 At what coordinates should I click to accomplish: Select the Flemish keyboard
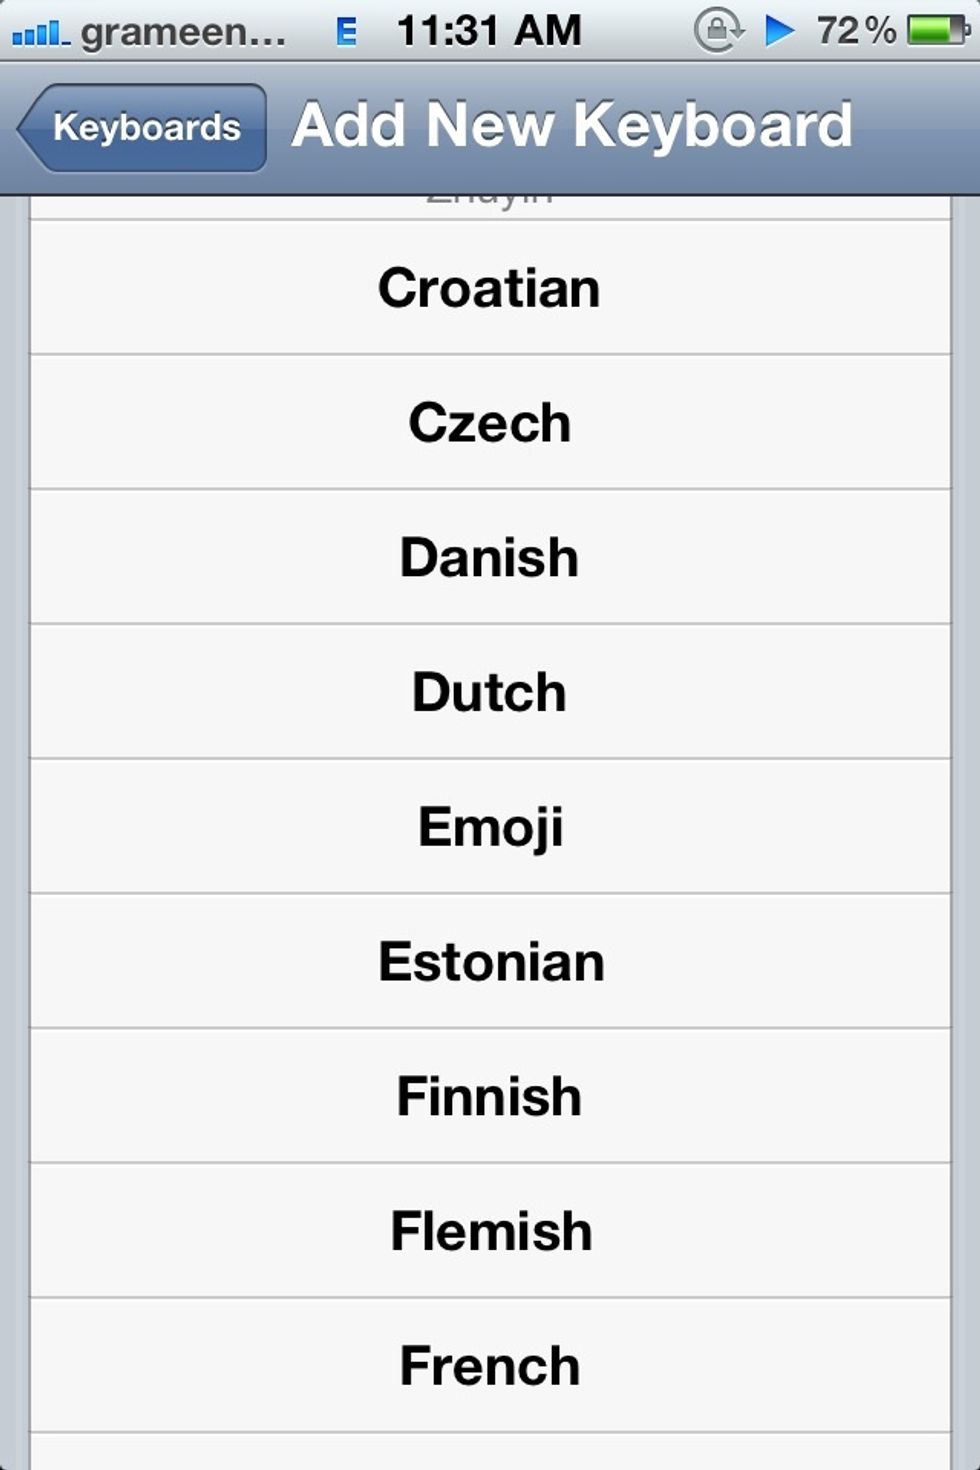click(x=490, y=1231)
